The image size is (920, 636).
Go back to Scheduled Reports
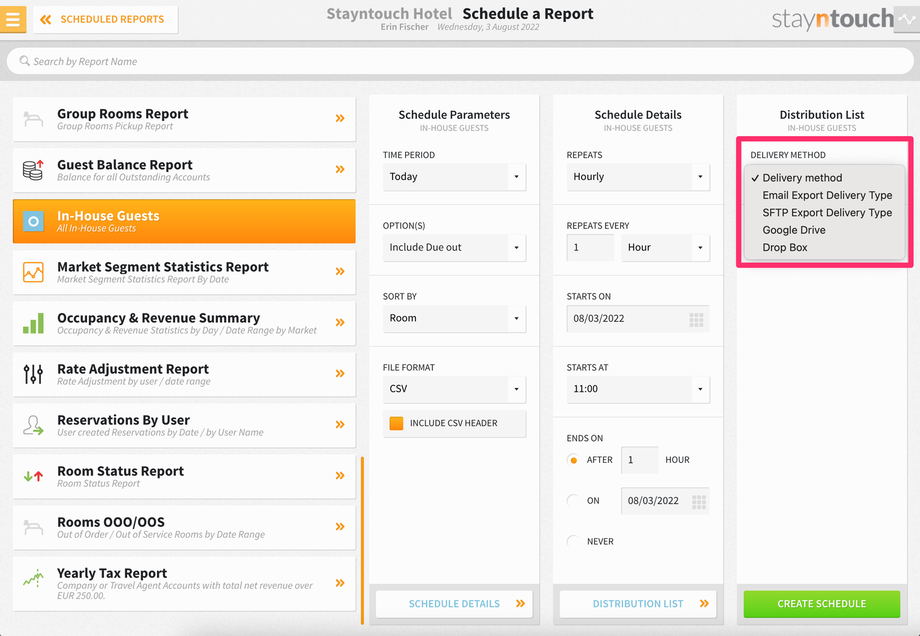click(x=106, y=19)
